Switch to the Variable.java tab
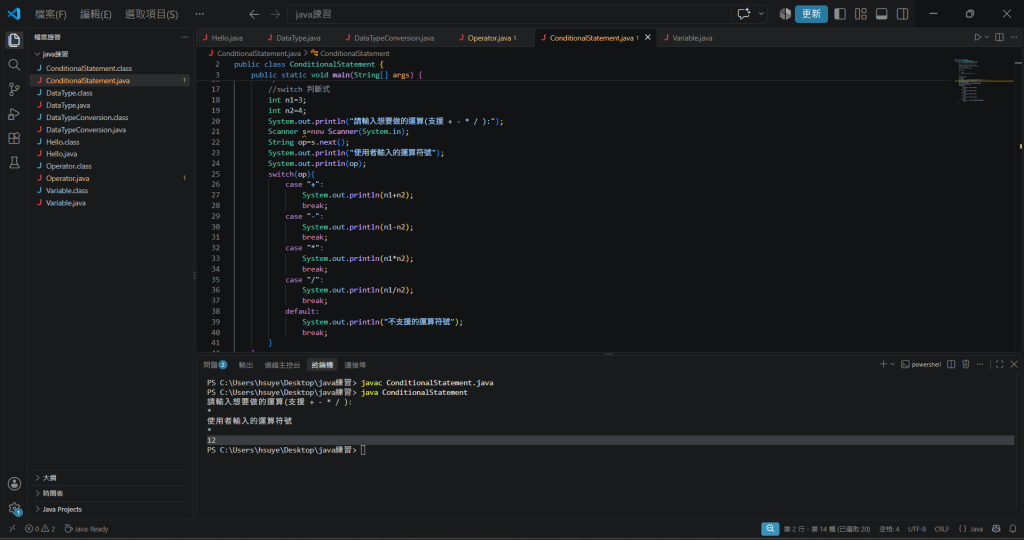The image size is (1024, 540). tap(692, 38)
